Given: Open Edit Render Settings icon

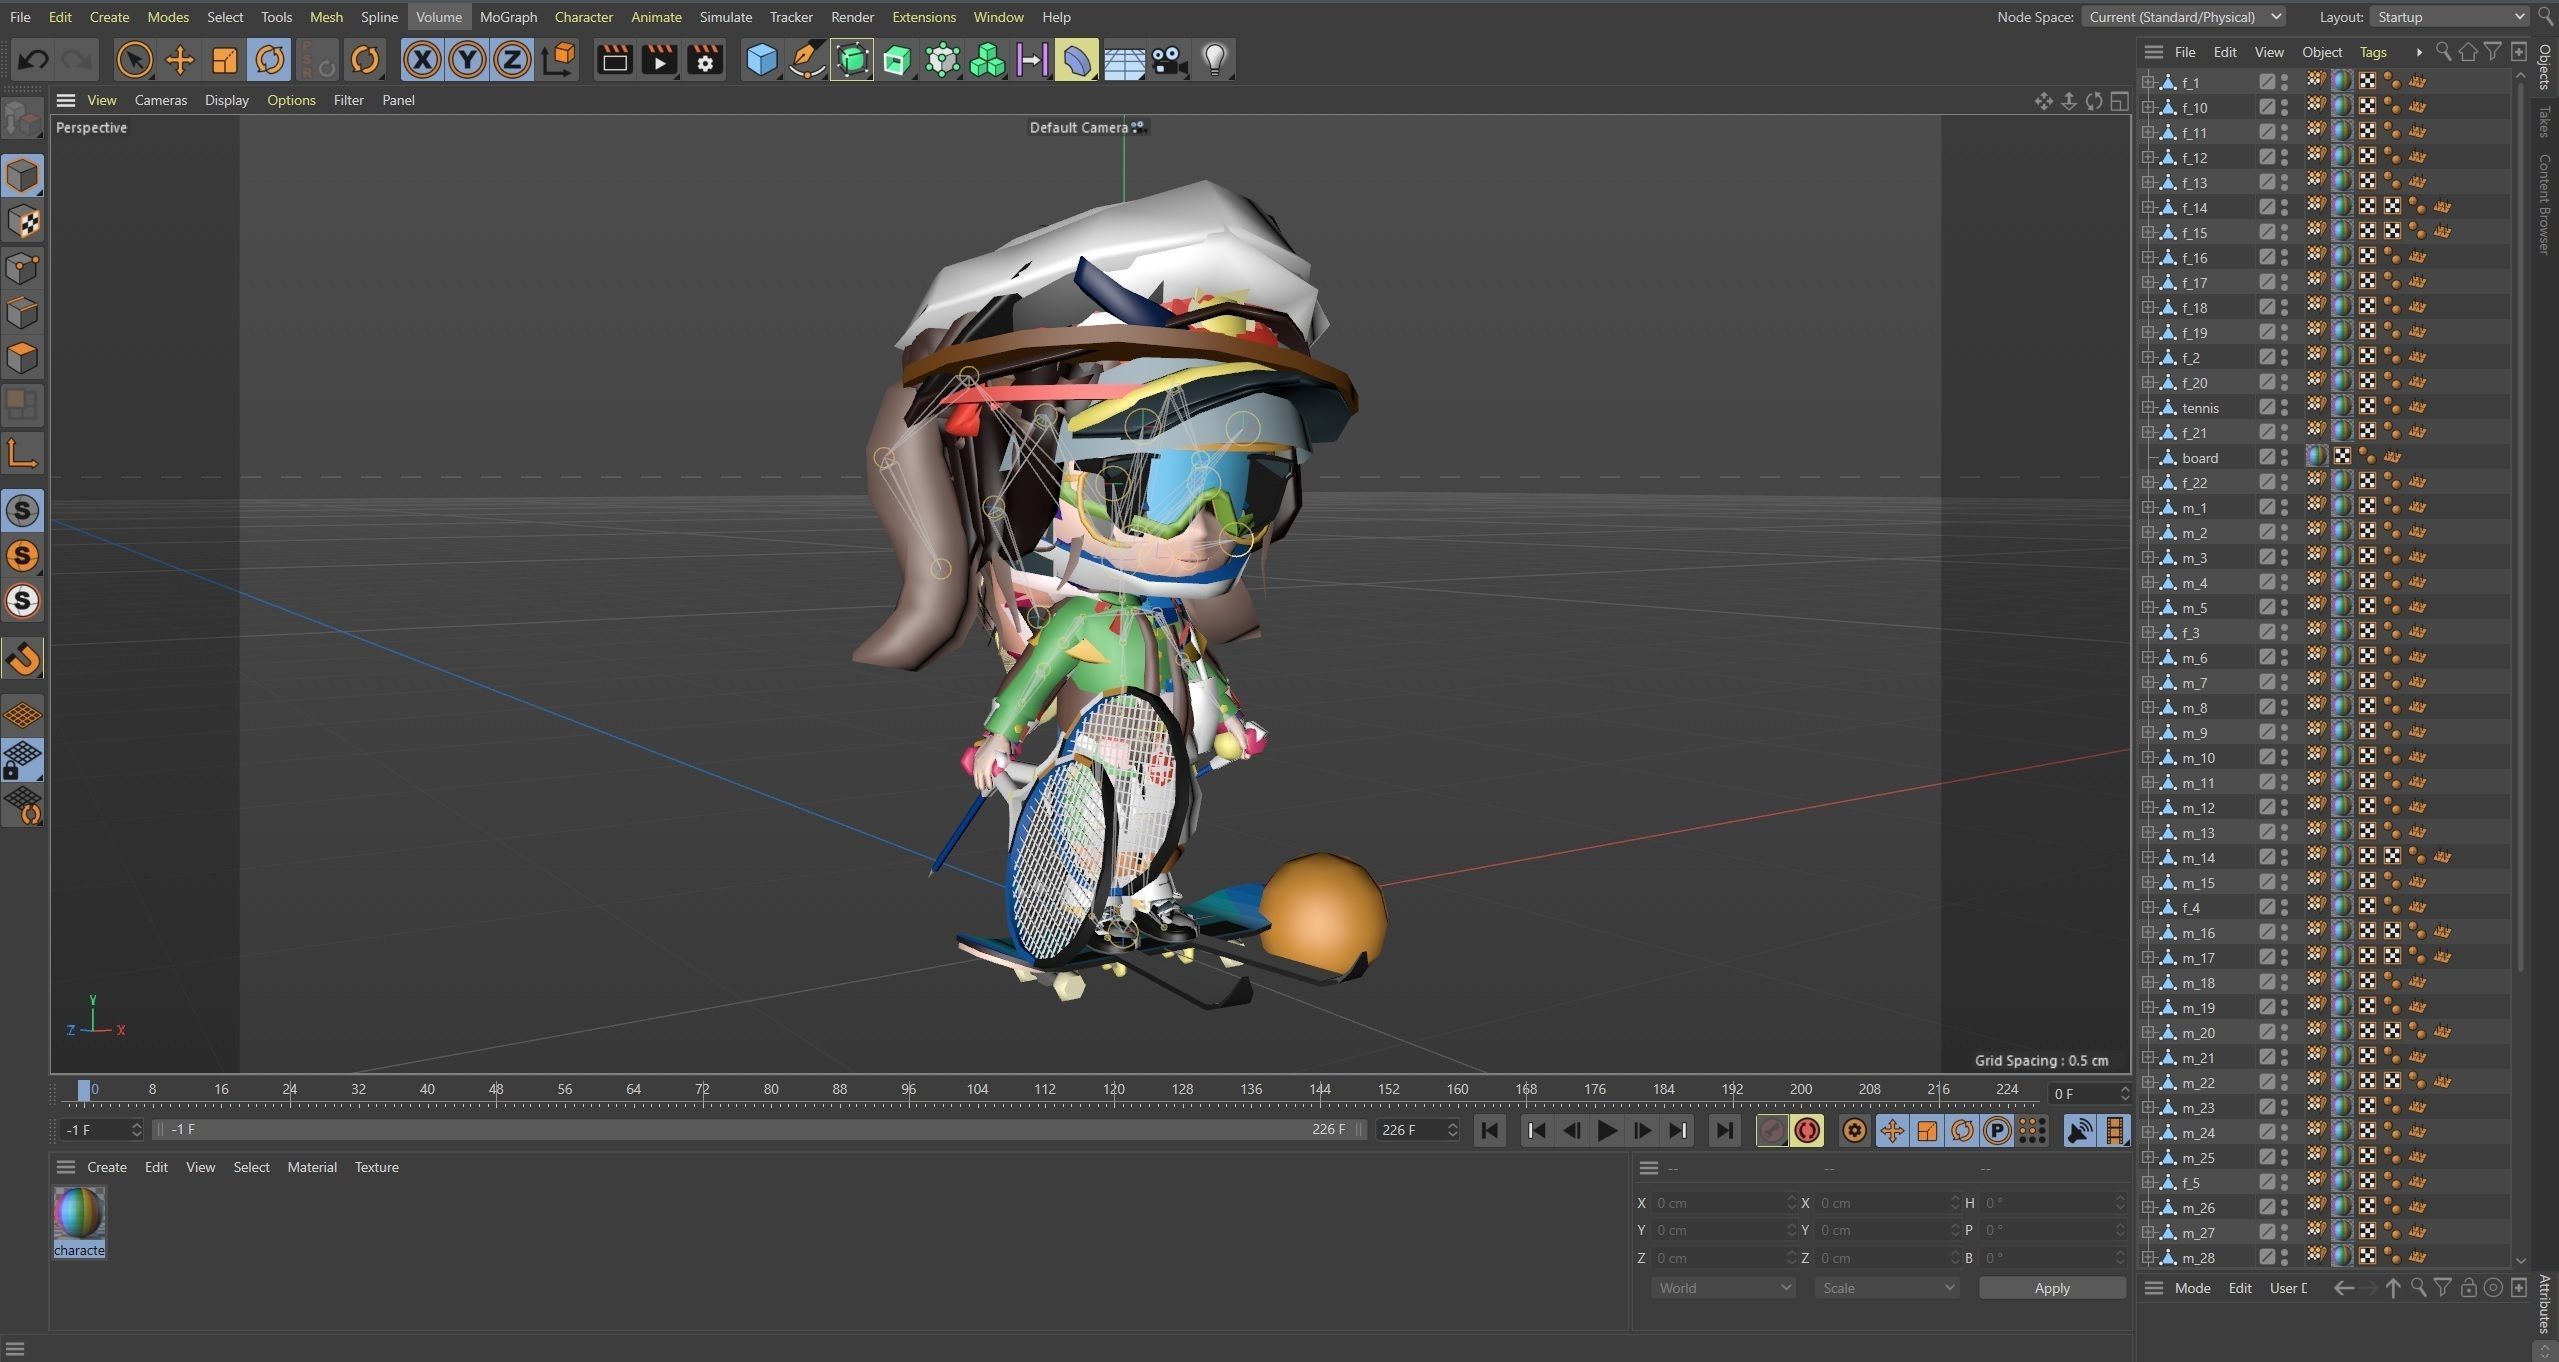Looking at the screenshot, I should click(705, 60).
